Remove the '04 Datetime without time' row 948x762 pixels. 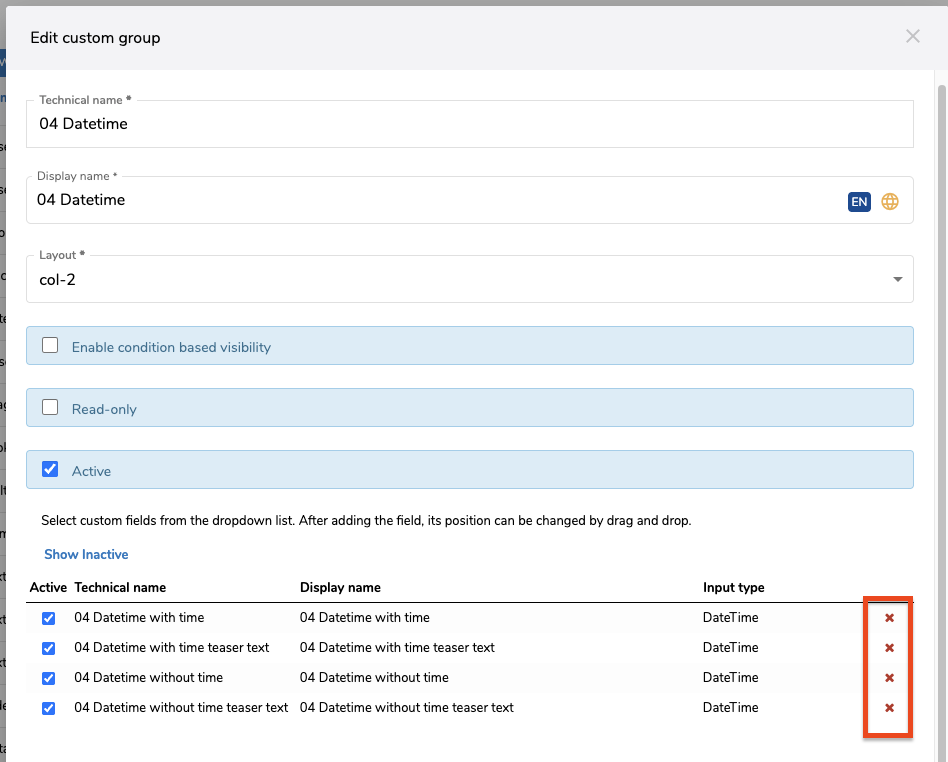pyautogui.click(x=889, y=678)
